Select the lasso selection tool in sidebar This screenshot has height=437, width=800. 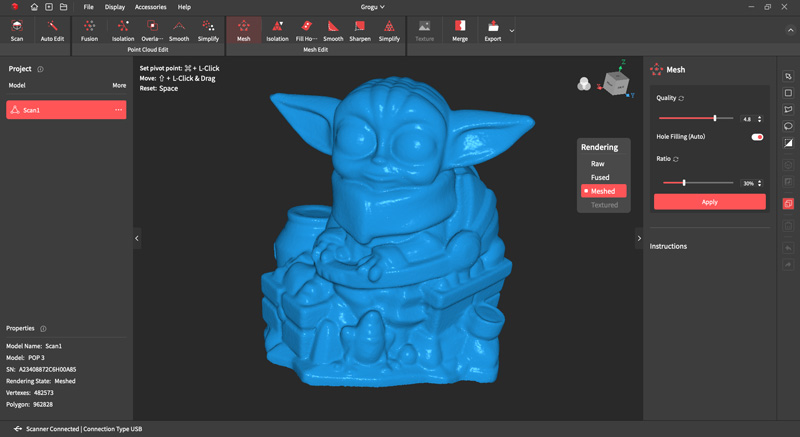tap(788, 126)
